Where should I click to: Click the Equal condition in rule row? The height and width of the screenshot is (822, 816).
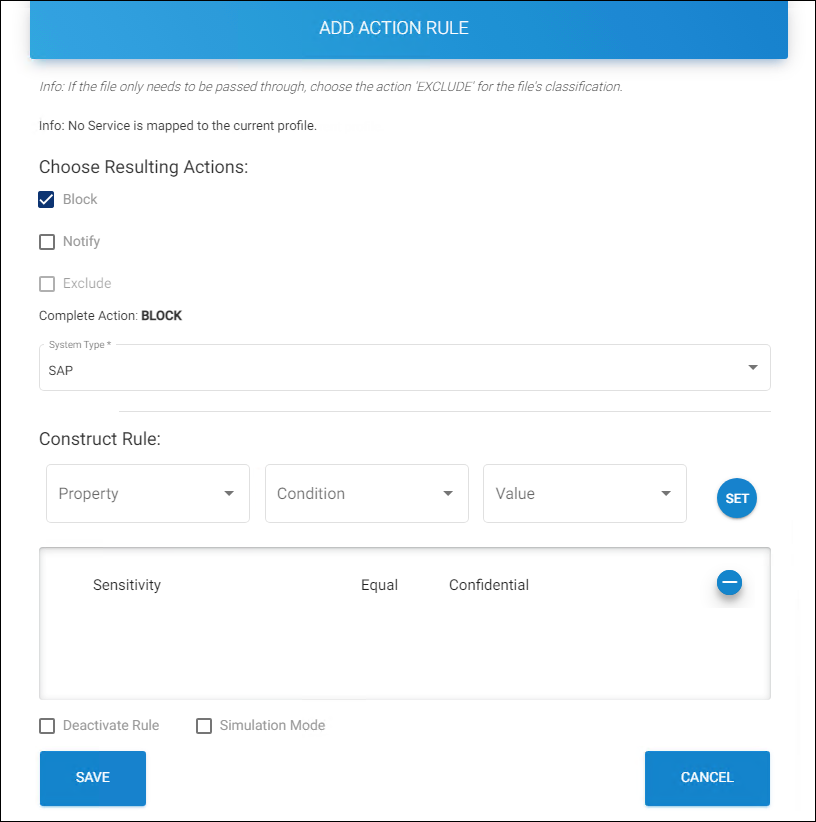click(x=379, y=585)
